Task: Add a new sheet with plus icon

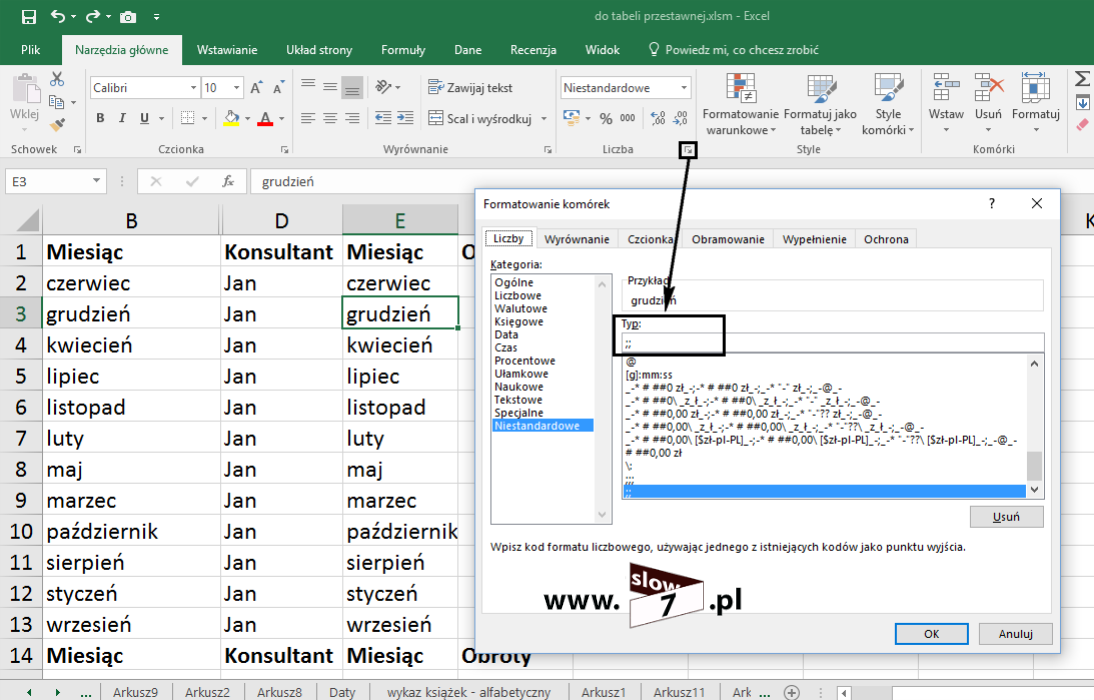Action: point(791,692)
